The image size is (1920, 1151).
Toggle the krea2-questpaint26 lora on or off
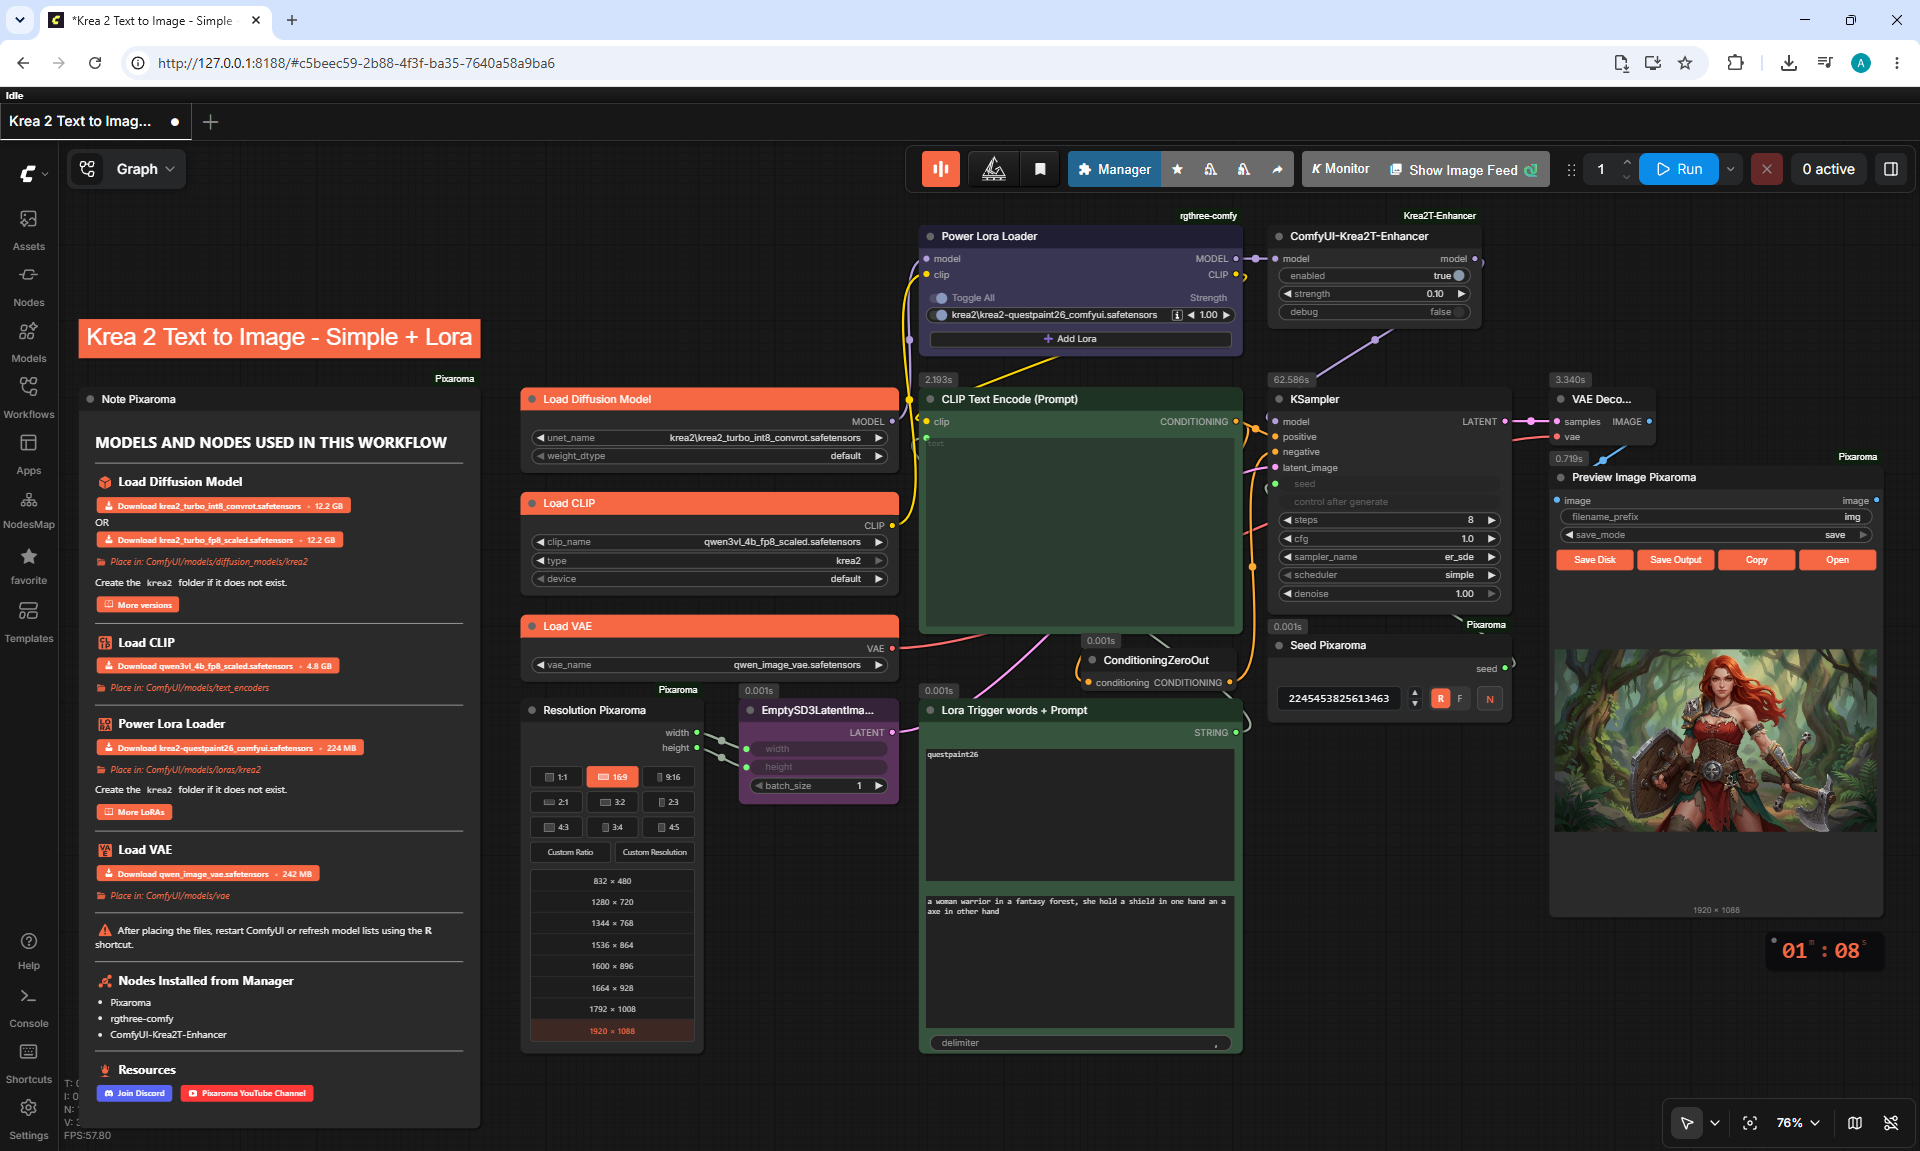pyautogui.click(x=939, y=315)
